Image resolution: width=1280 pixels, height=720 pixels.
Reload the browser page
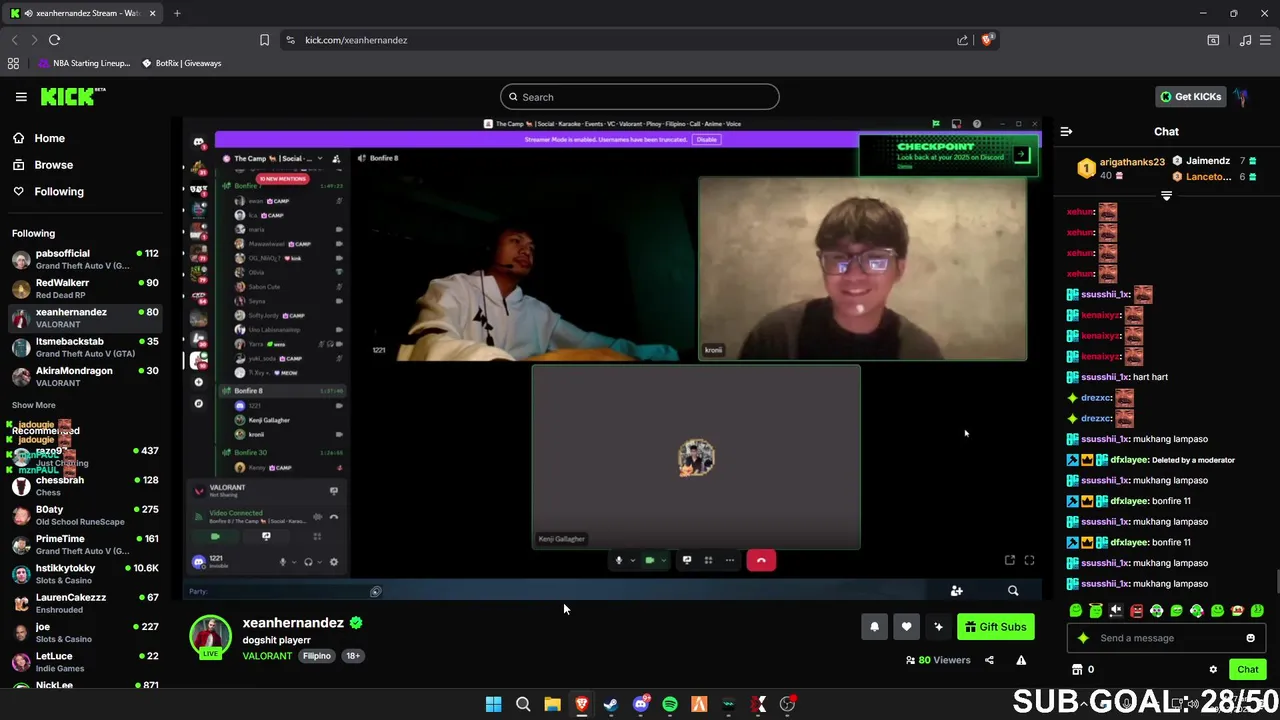[x=54, y=40]
